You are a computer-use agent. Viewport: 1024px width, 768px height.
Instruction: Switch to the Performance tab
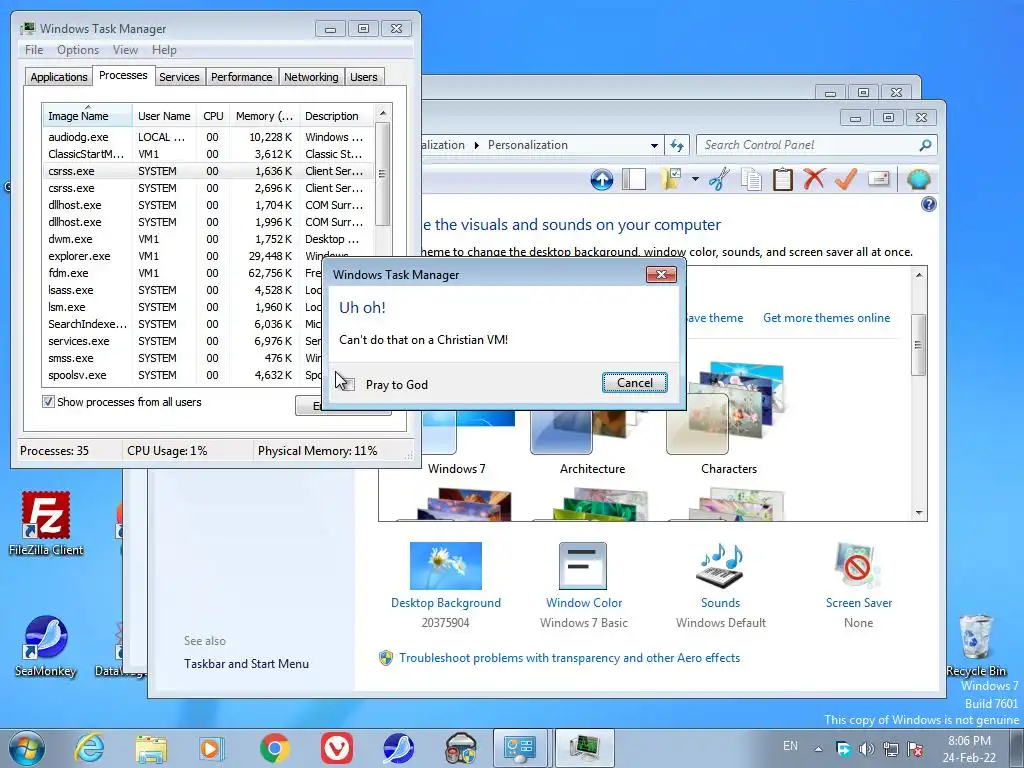(x=241, y=77)
